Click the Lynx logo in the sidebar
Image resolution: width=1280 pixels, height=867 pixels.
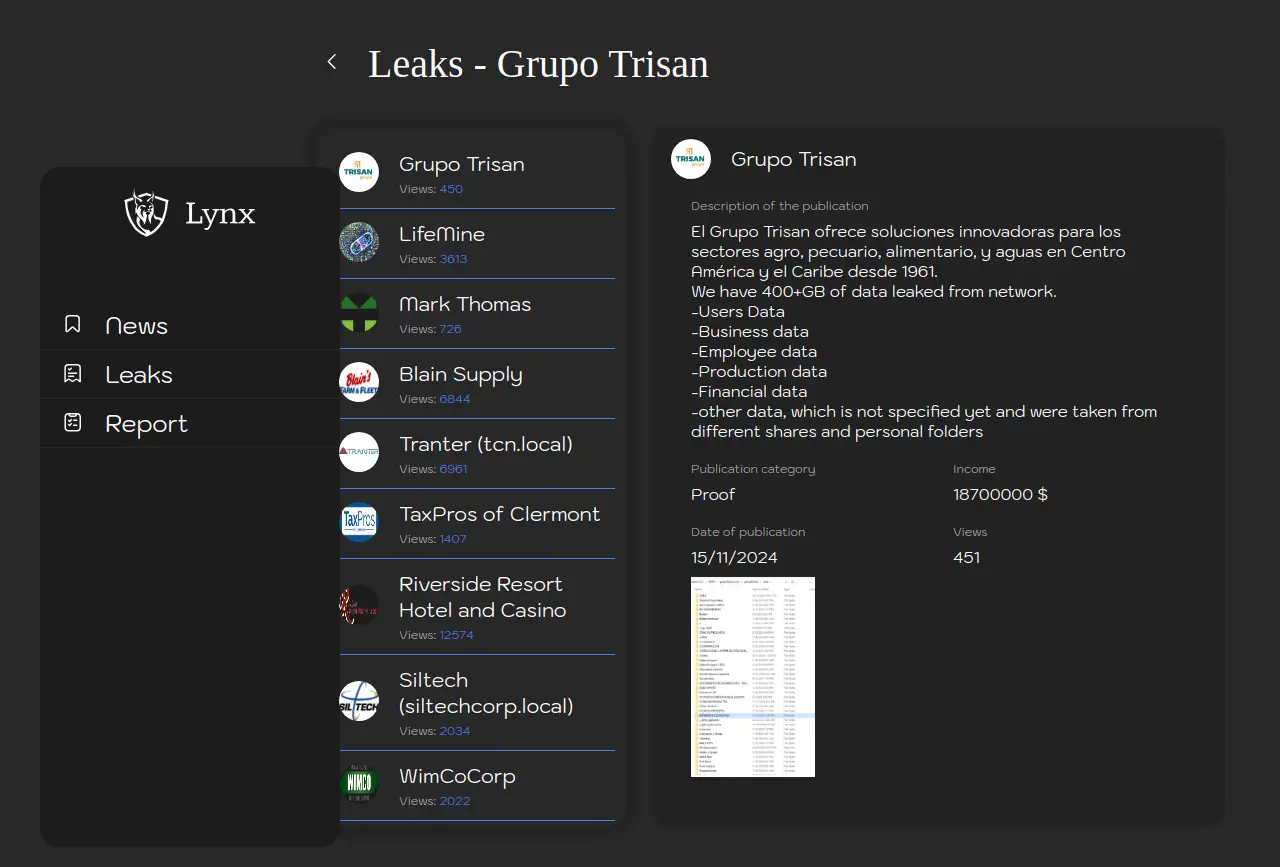[146, 213]
